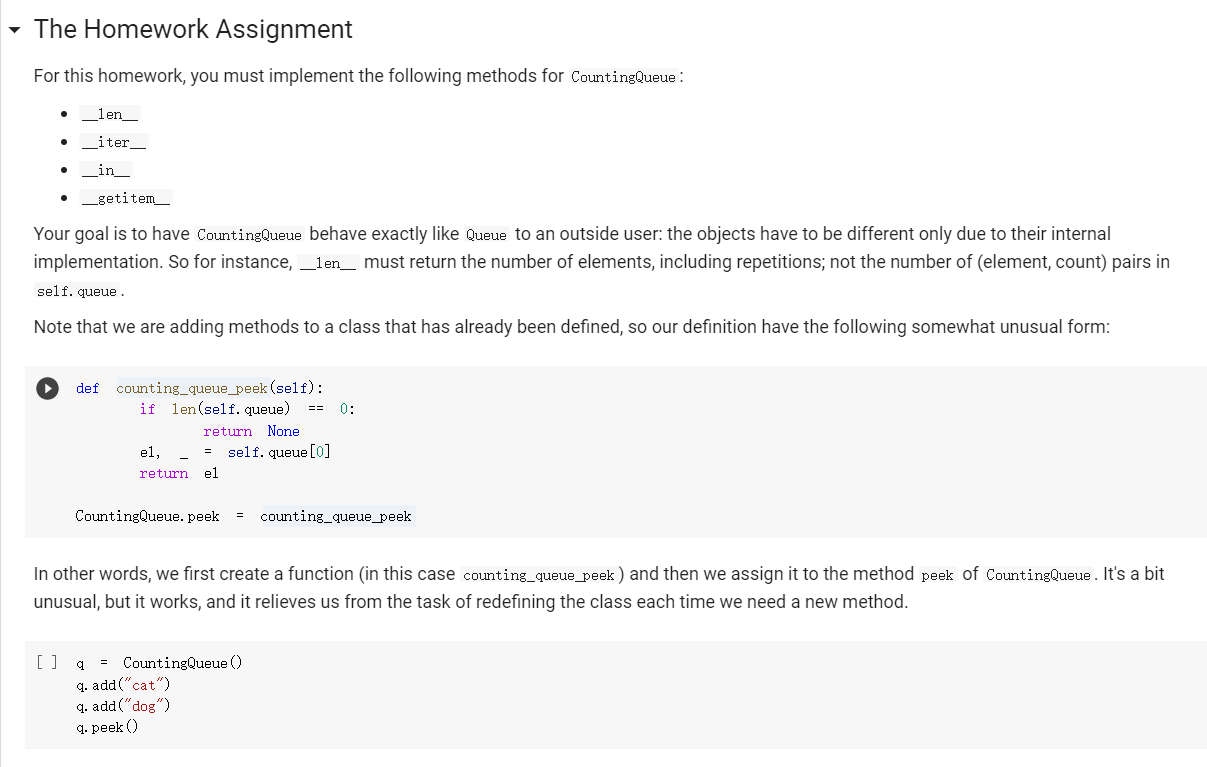Click the disclosure triangle beside the heading

pos(13,30)
